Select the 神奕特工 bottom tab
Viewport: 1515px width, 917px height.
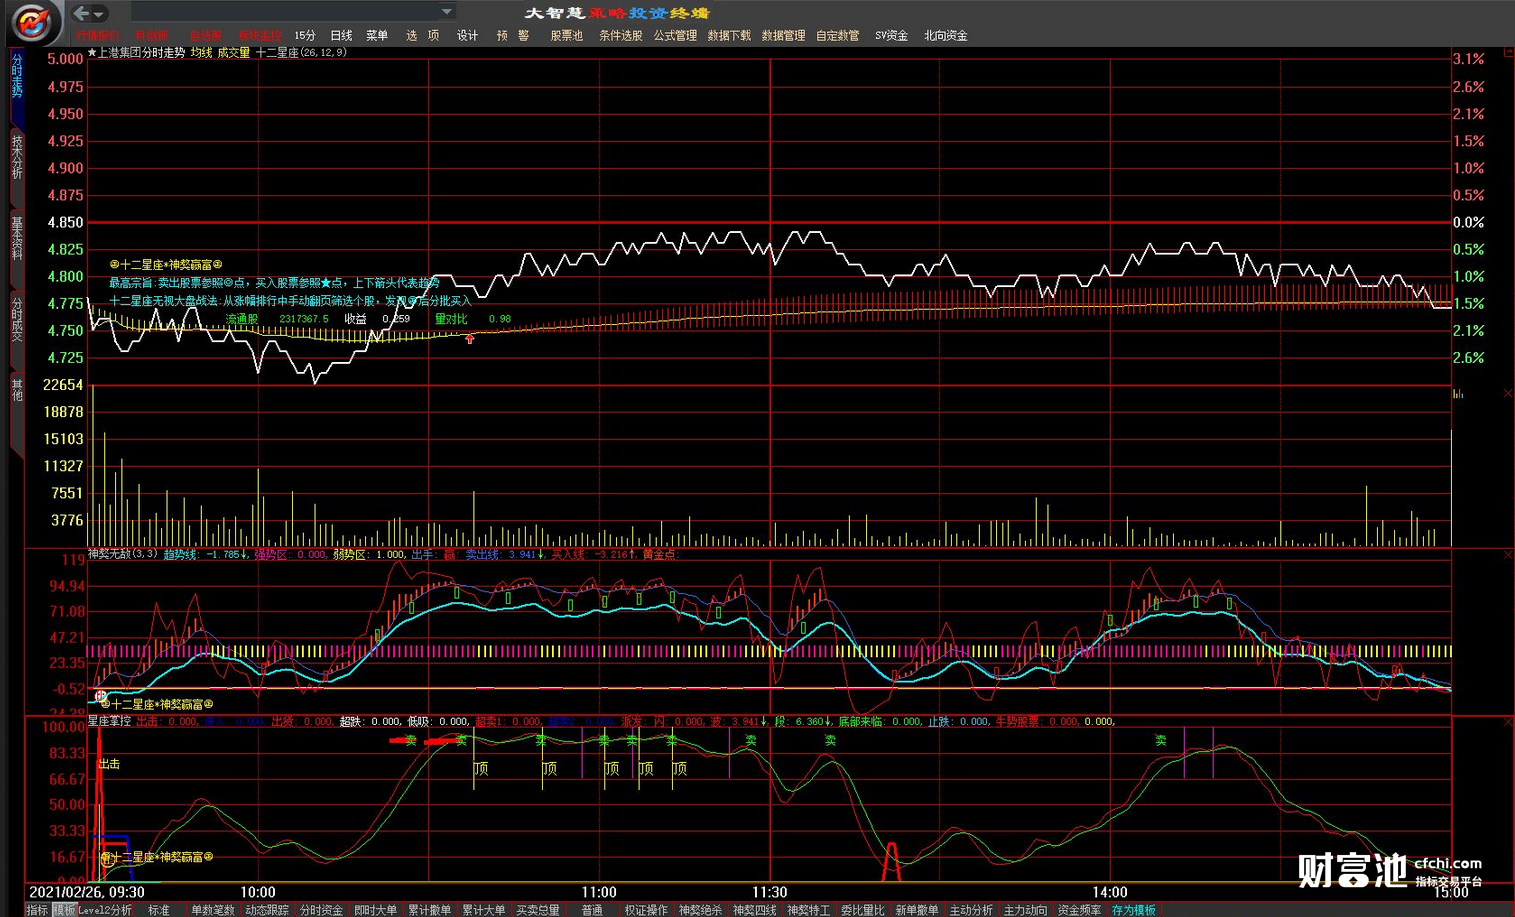(x=808, y=910)
